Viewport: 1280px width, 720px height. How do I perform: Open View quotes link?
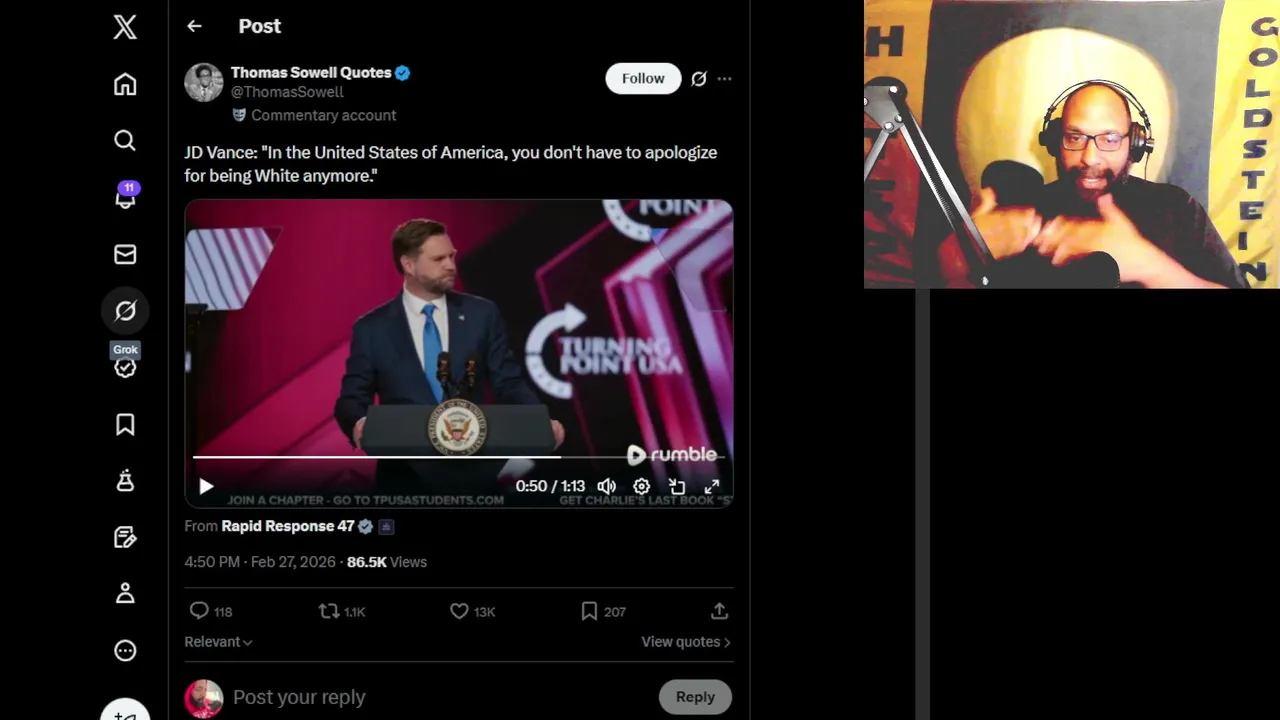coord(685,642)
